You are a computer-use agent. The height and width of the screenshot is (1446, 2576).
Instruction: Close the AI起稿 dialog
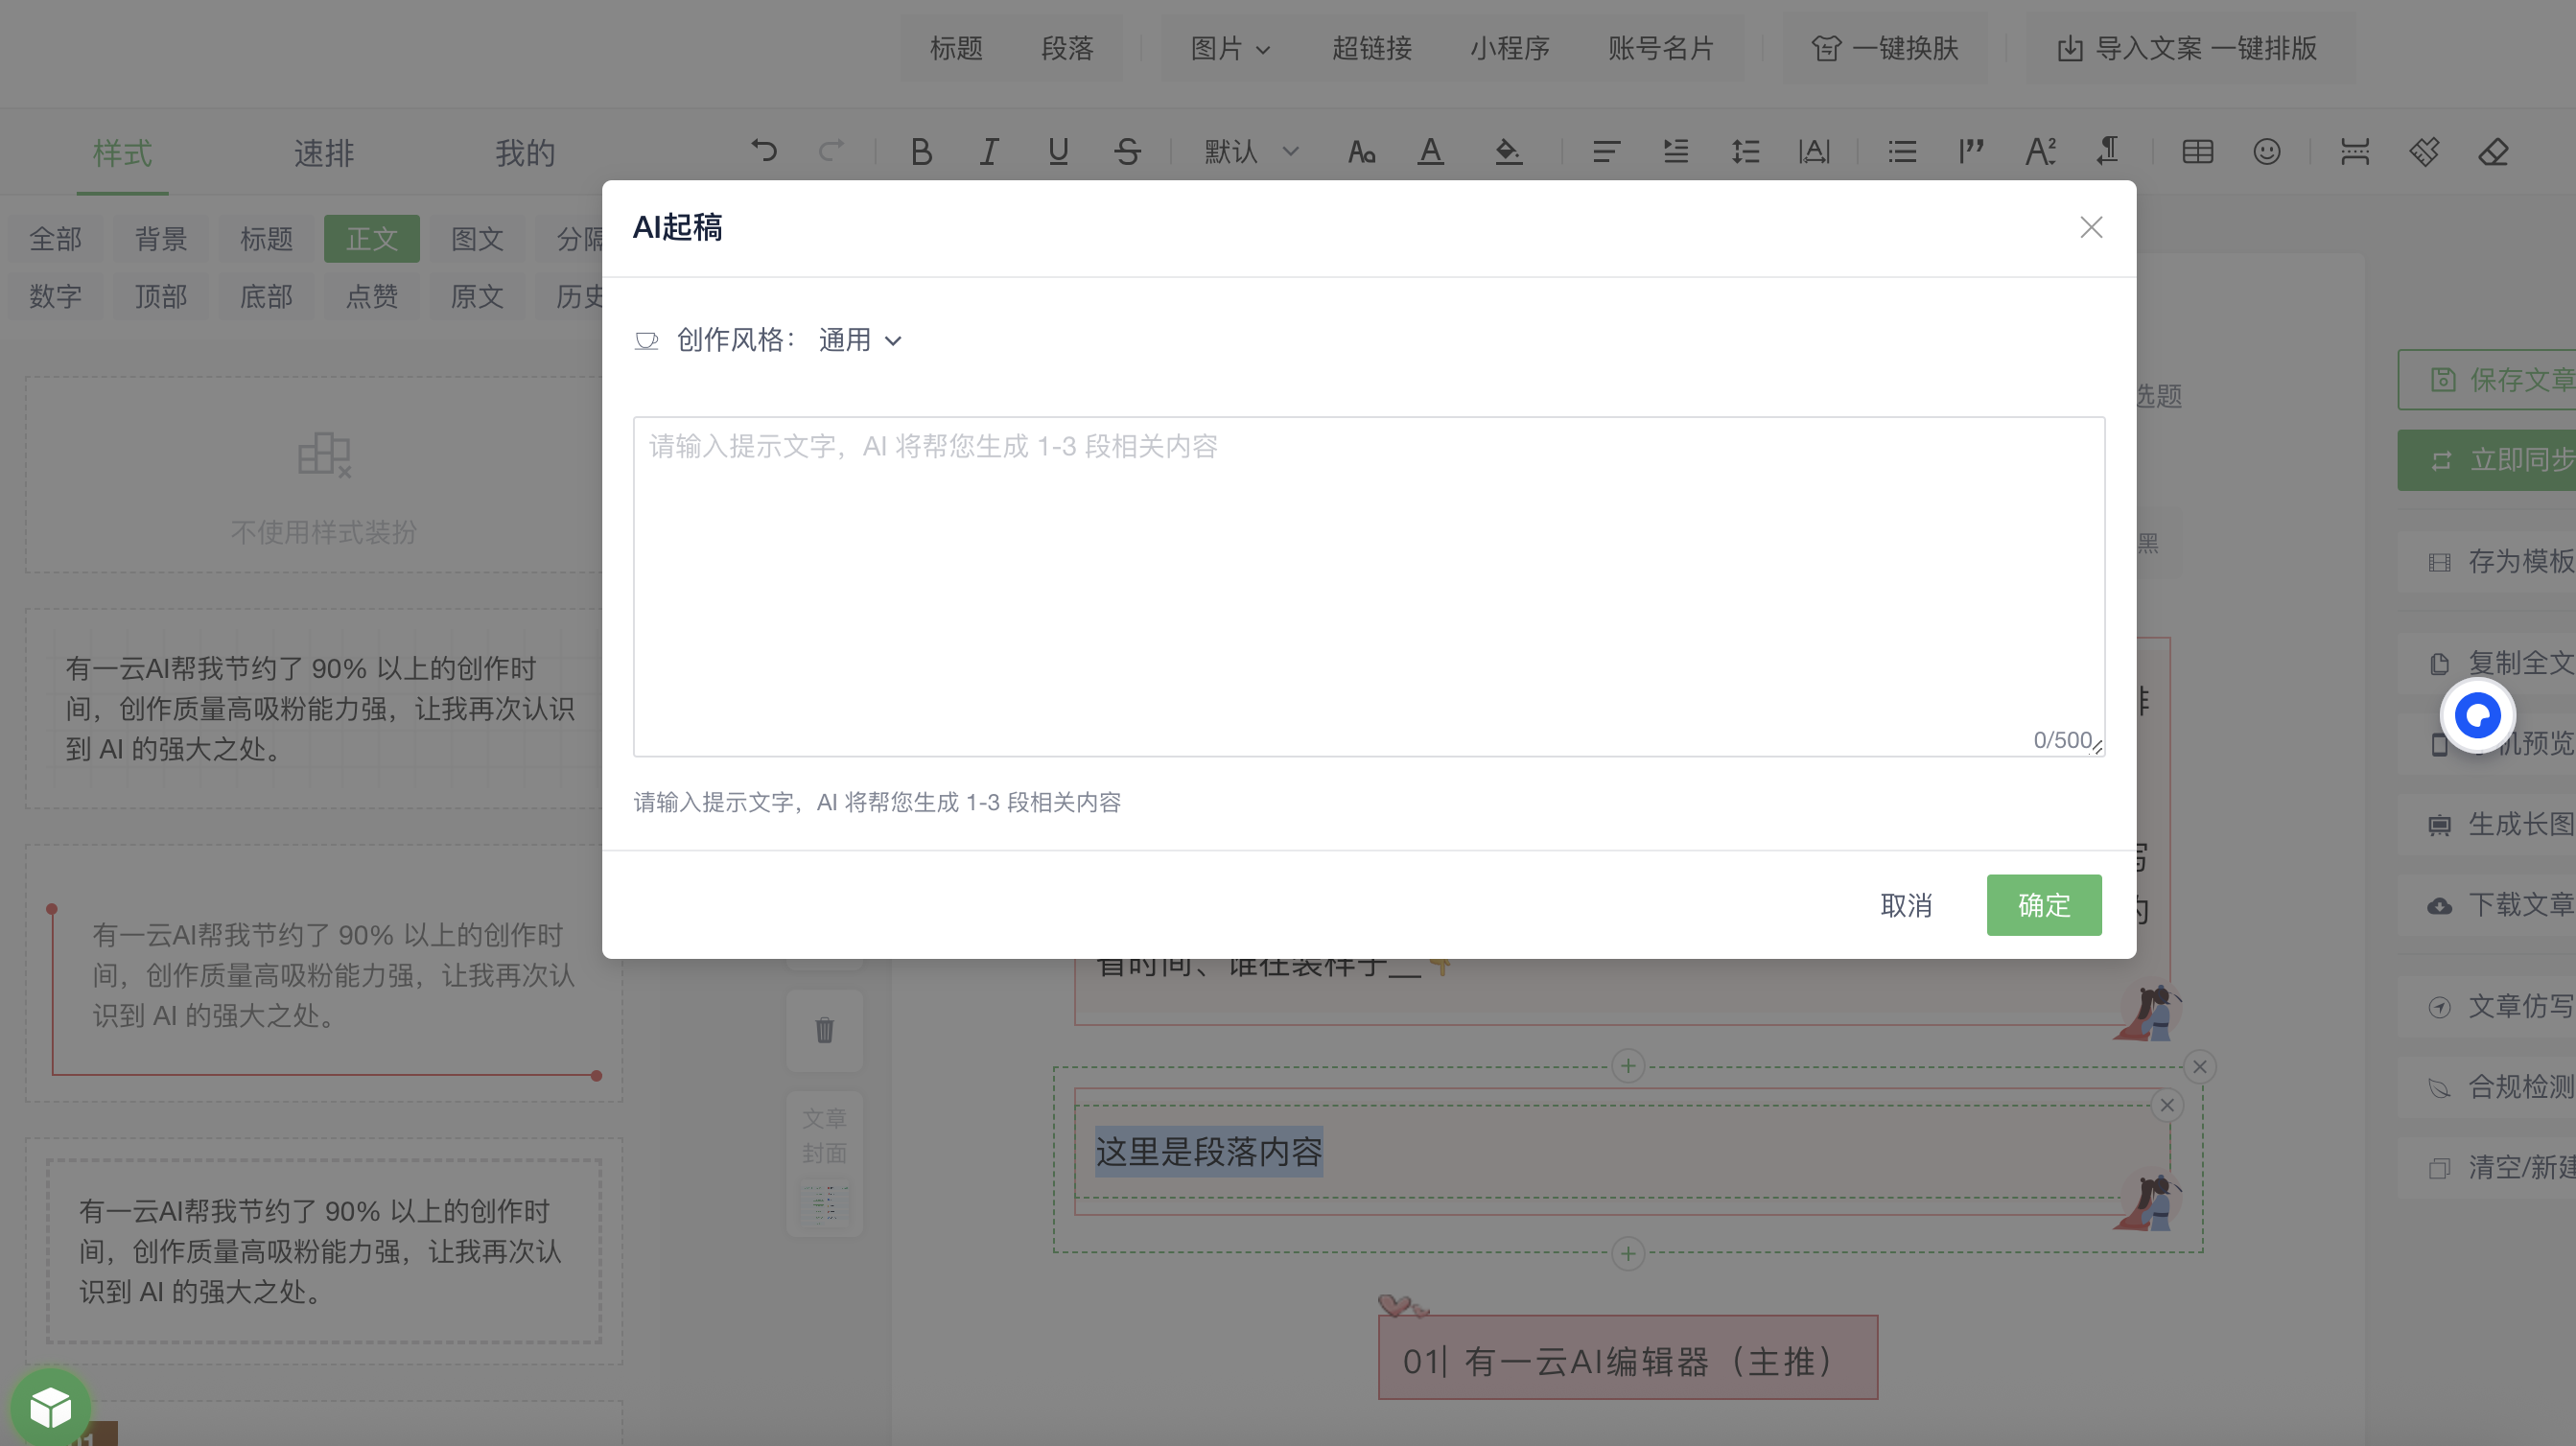2091,228
